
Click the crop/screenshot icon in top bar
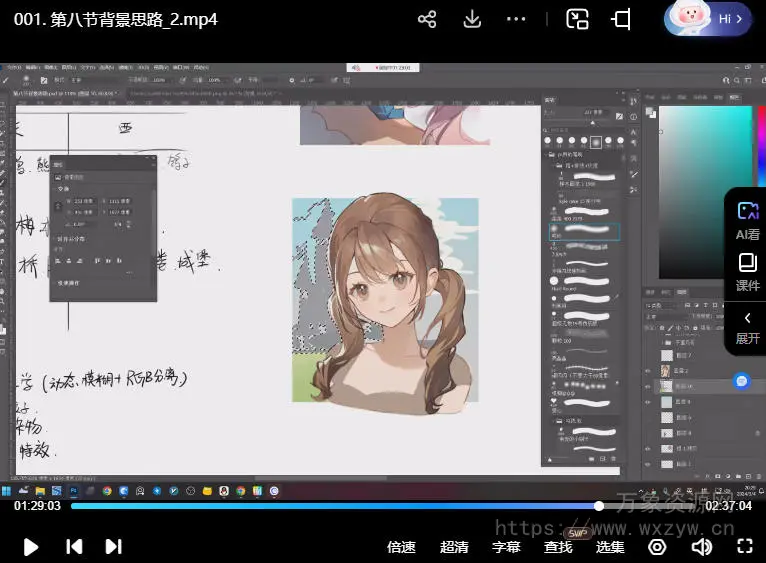pos(621,19)
